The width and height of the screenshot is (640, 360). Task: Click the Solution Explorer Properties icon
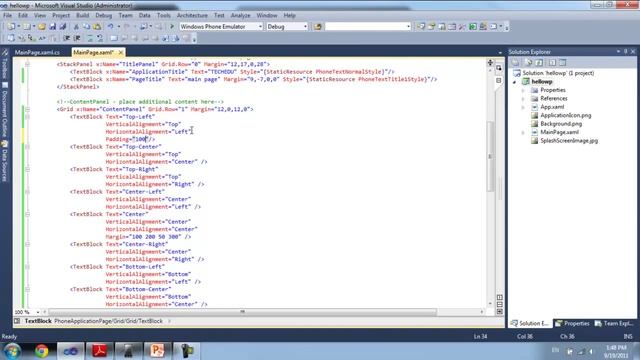(x=516, y=62)
